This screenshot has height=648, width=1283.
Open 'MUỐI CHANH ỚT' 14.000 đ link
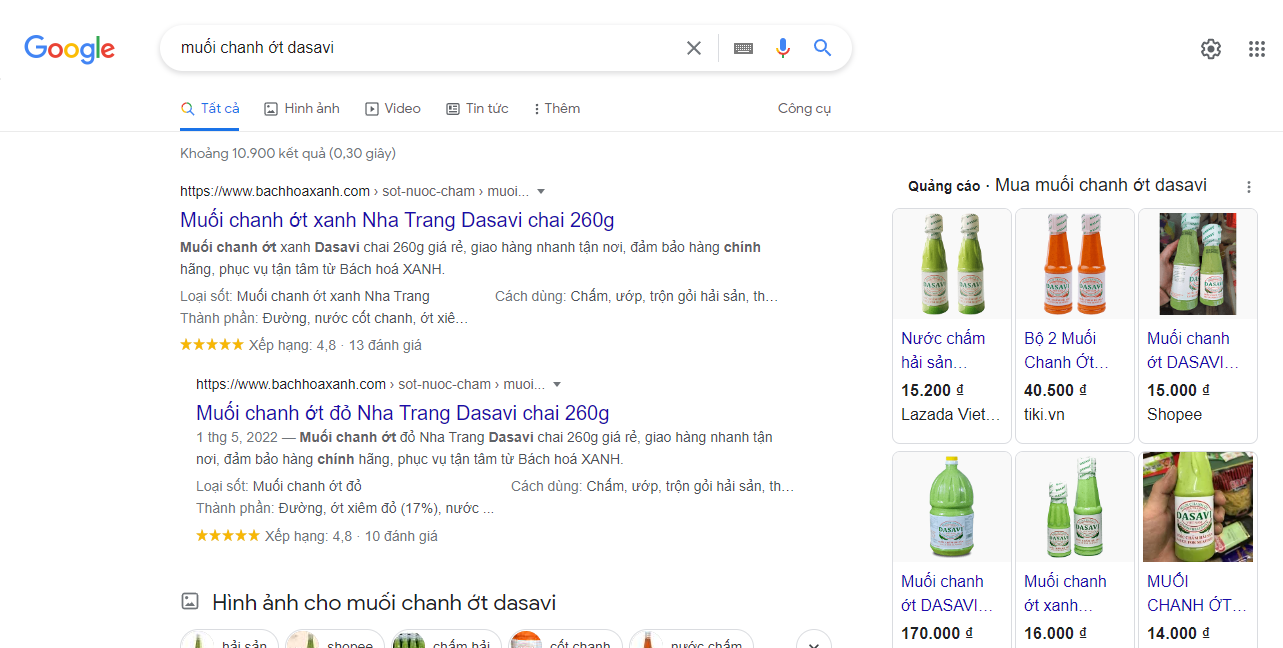(x=1197, y=593)
